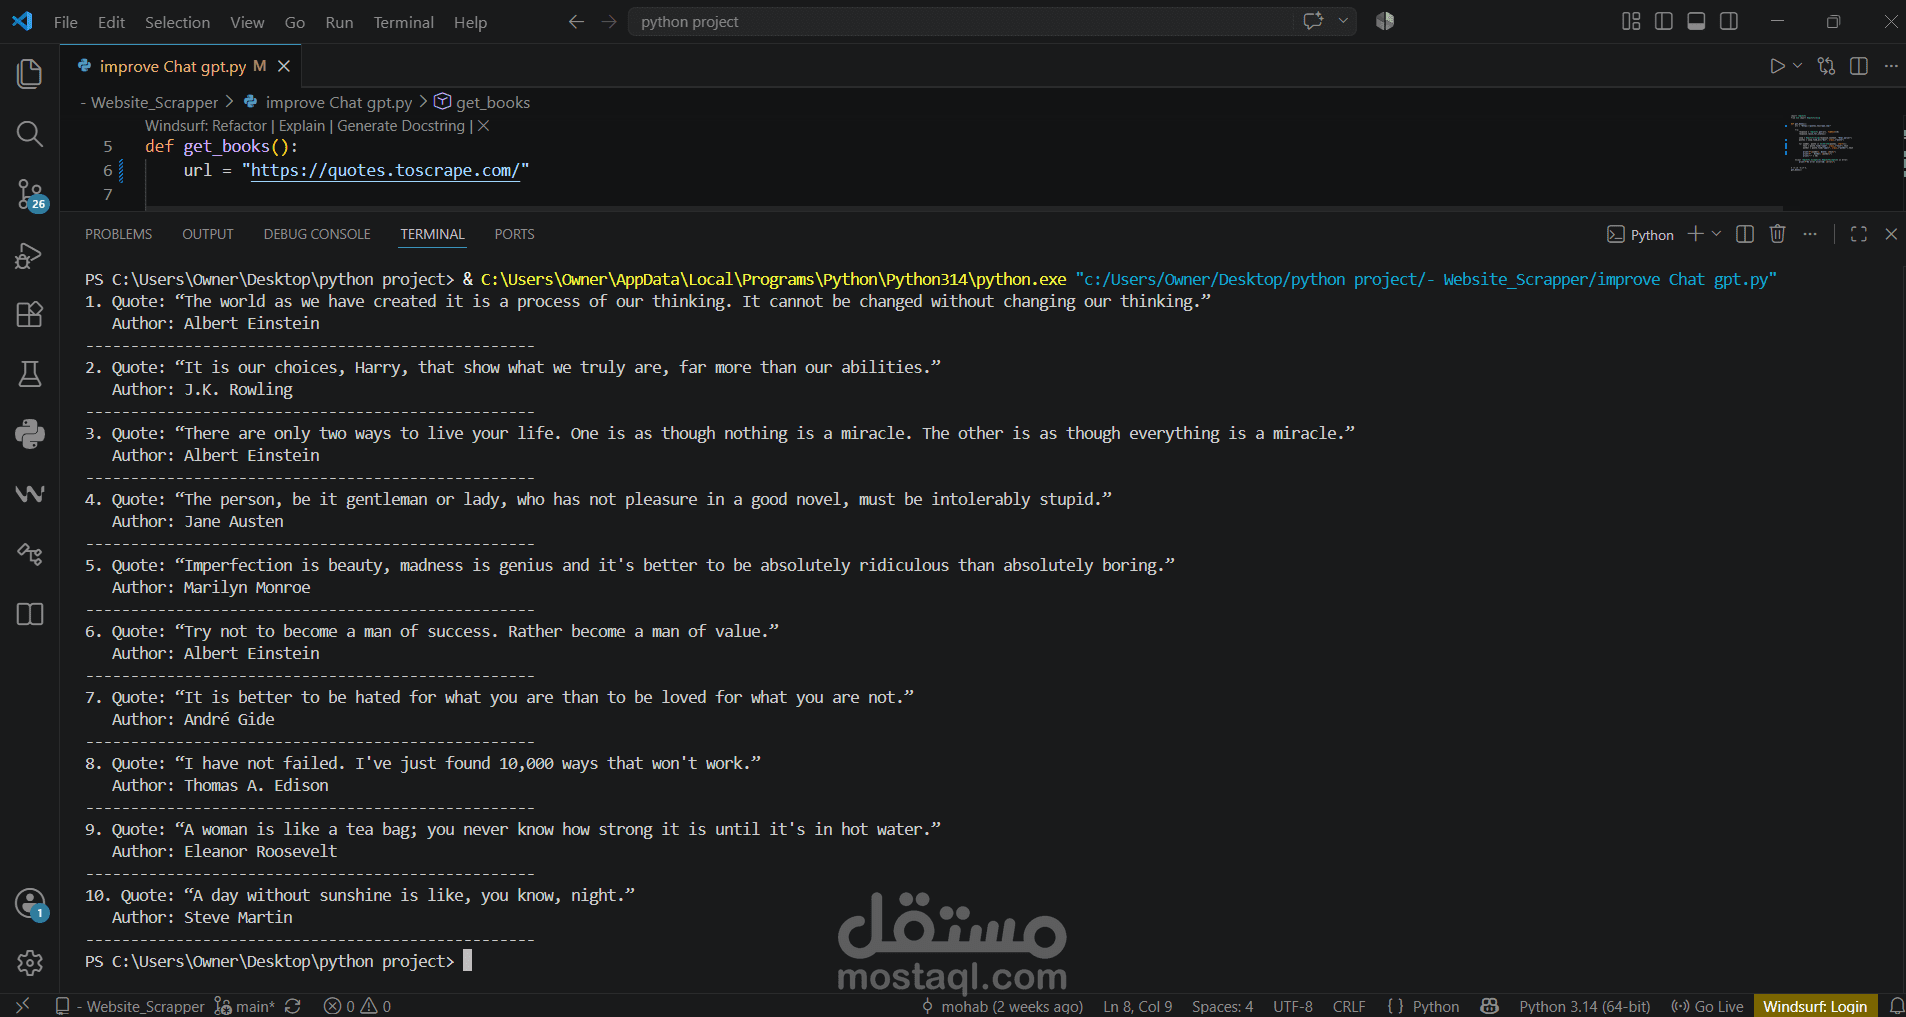Open Run and Debug view
The height and width of the screenshot is (1017, 1906).
coord(30,255)
